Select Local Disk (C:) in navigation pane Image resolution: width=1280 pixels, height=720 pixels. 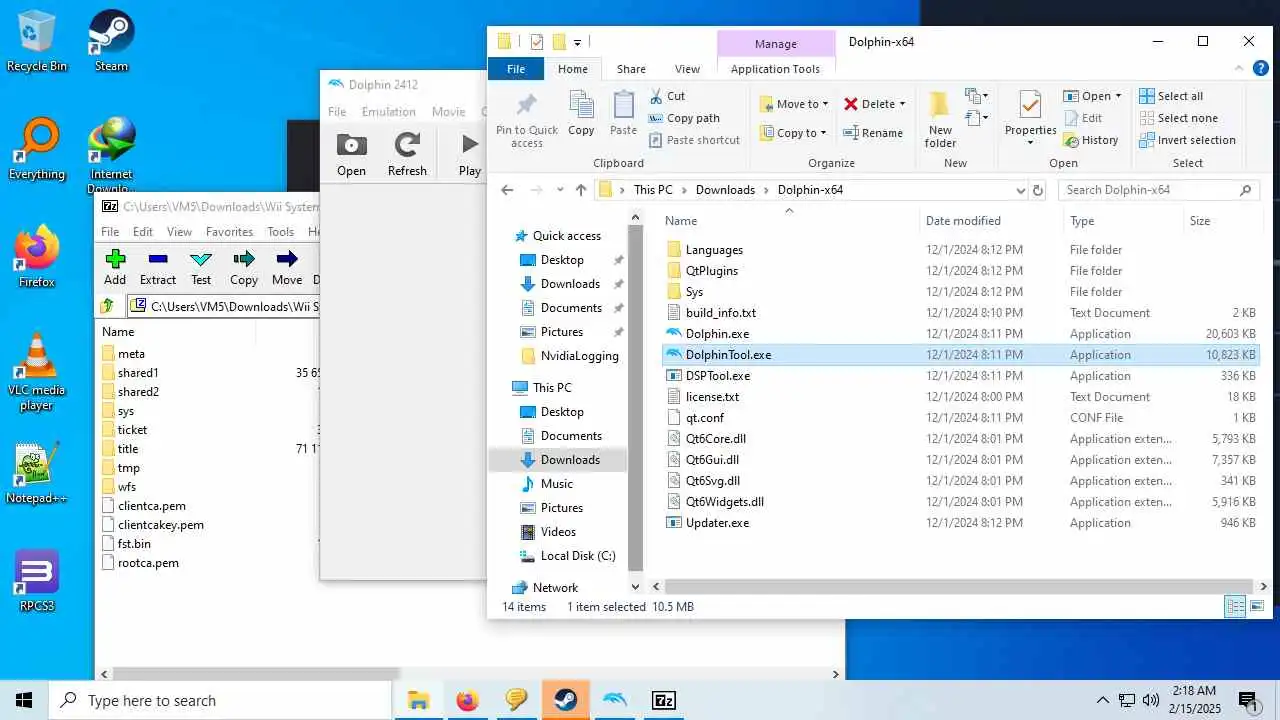tap(577, 556)
